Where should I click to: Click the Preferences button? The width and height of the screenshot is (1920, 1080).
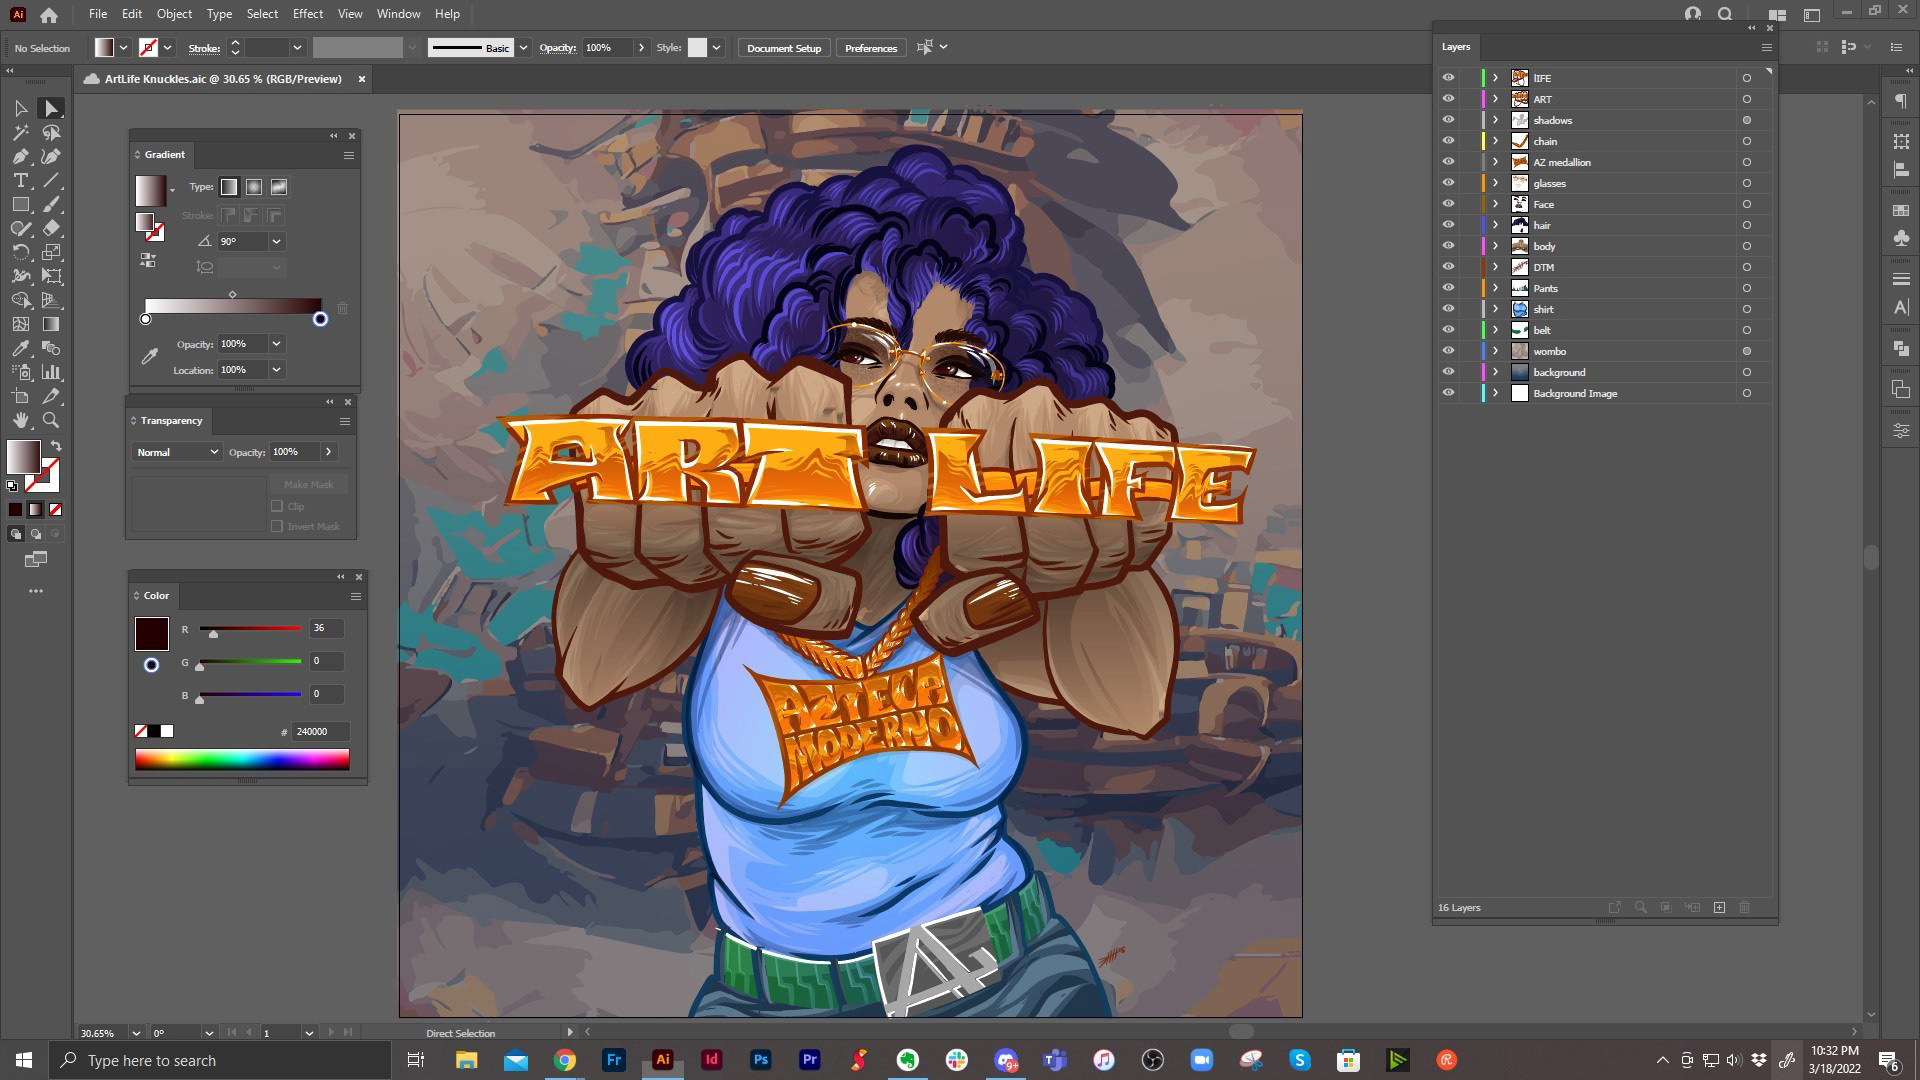click(x=870, y=48)
